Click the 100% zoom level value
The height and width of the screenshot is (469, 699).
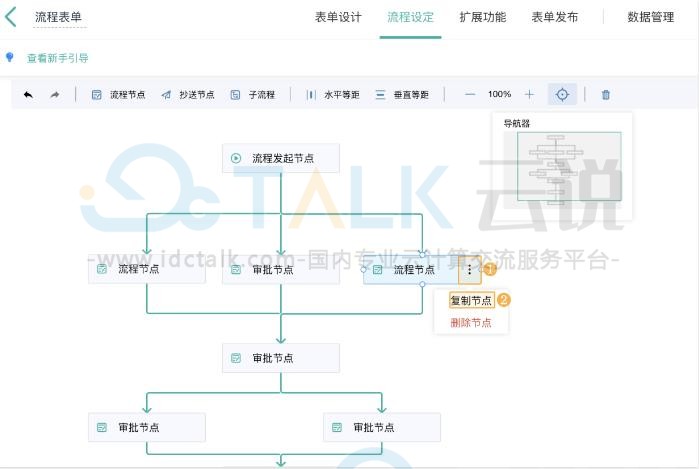pyautogui.click(x=499, y=94)
